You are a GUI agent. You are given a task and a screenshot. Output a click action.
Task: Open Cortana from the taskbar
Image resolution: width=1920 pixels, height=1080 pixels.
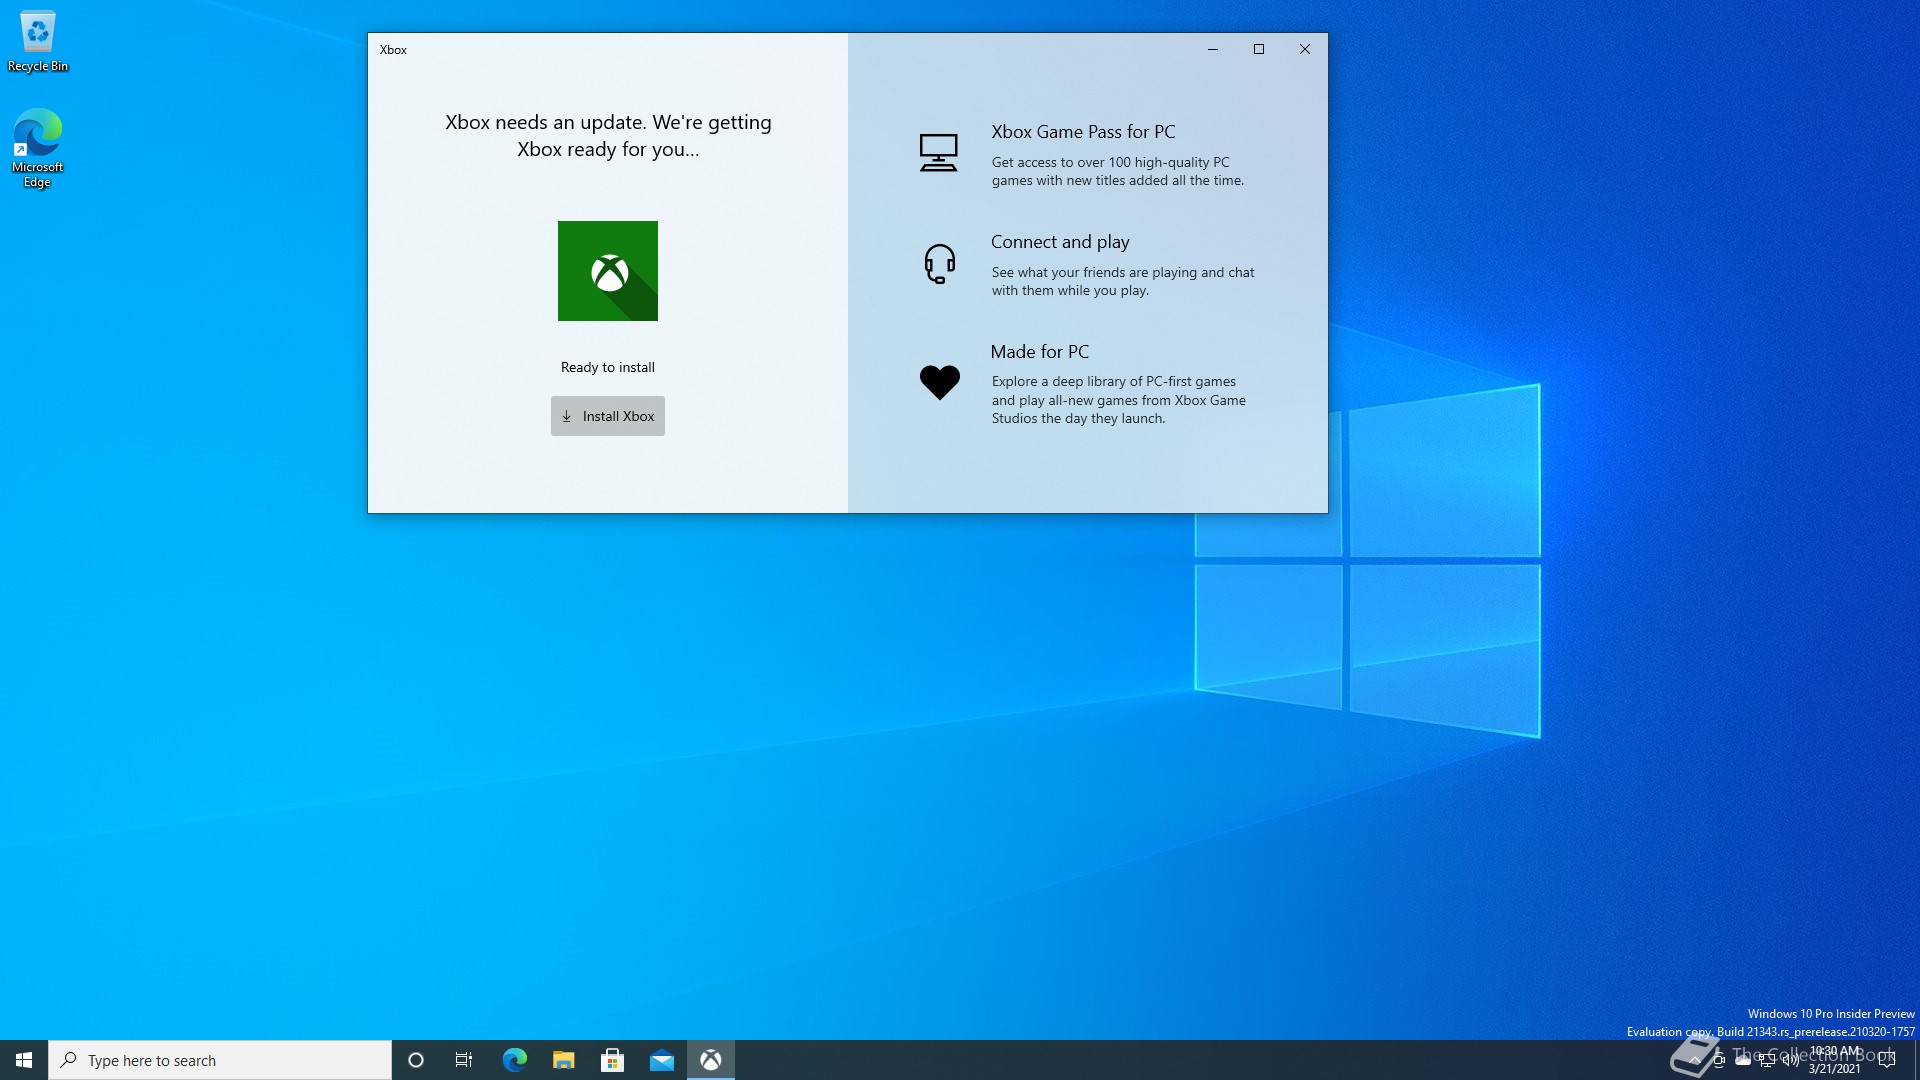[x=416, y=1060]
